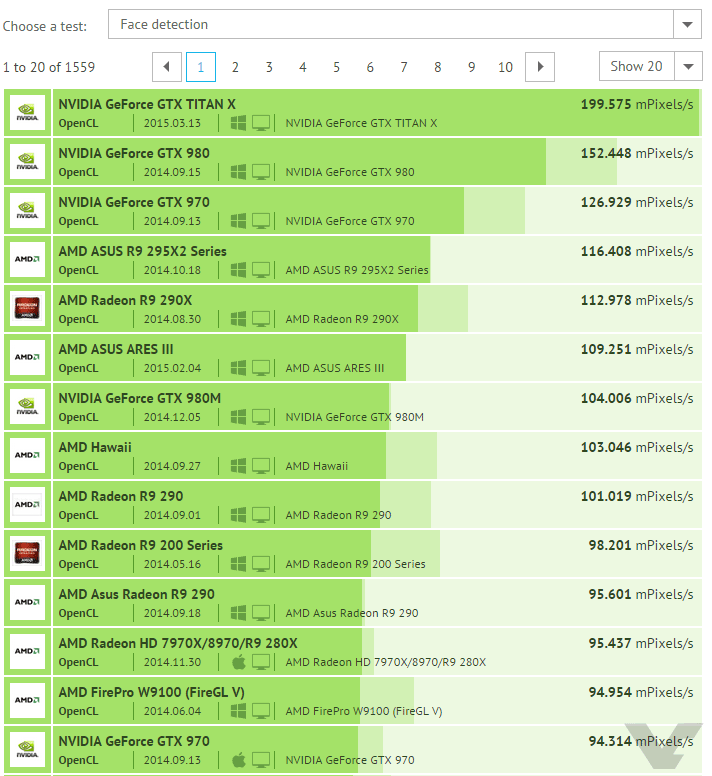Image resolution: width=712 pixels, height=776 pixels.
Task: Click Windows icon in GTX 980 row
Action: click(x=238, y=172)
